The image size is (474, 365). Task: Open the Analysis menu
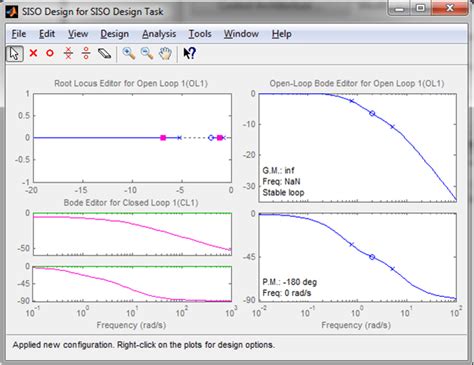[x=159, y=34]
